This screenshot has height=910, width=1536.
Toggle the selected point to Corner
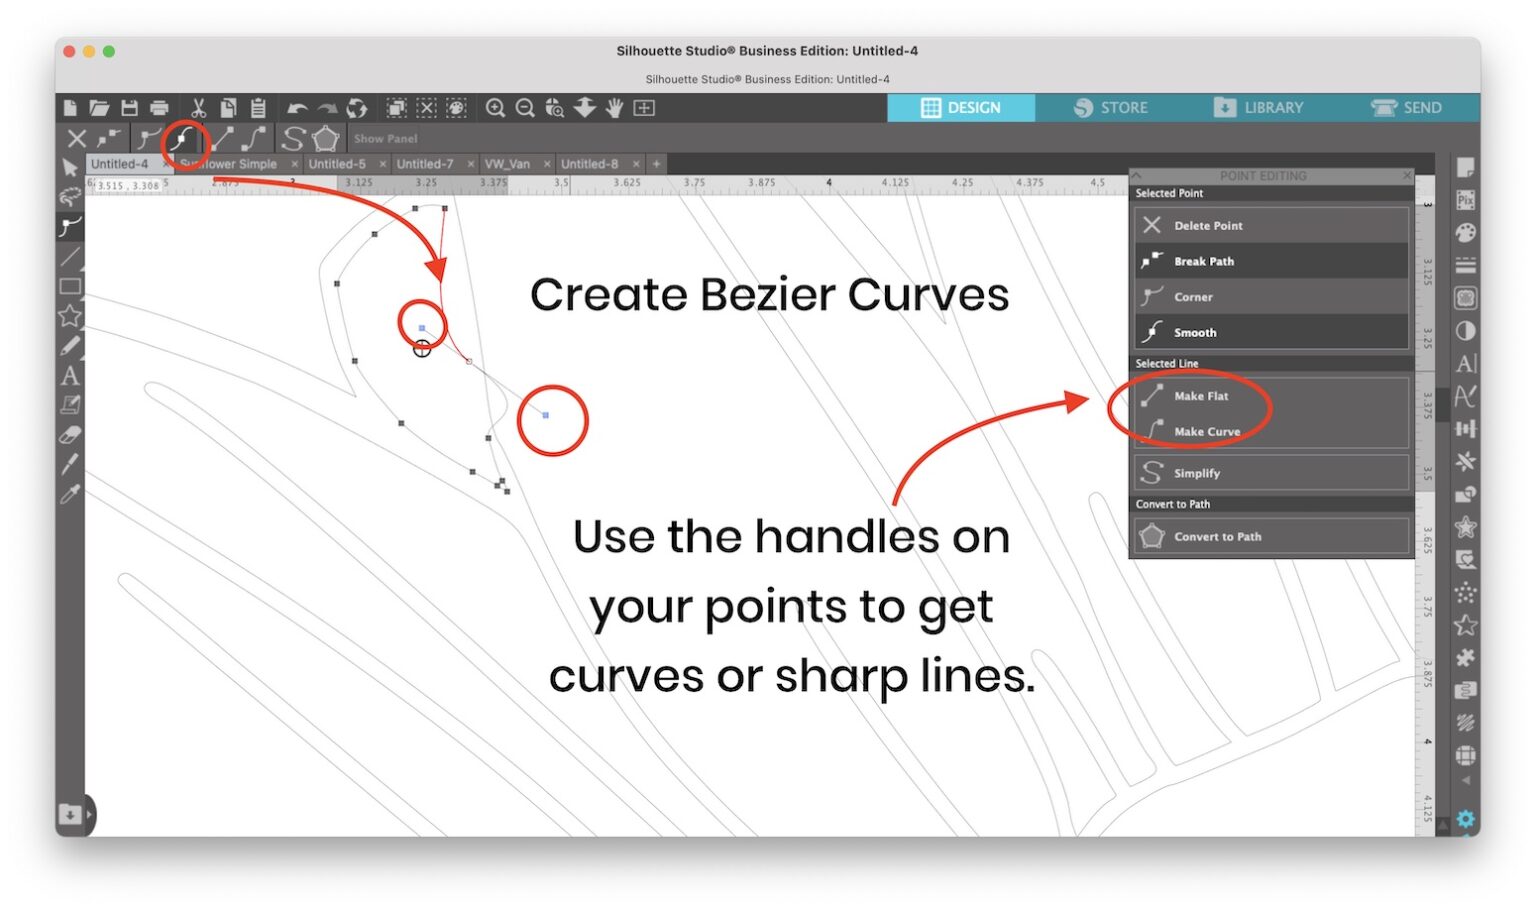pos(1271,296)
